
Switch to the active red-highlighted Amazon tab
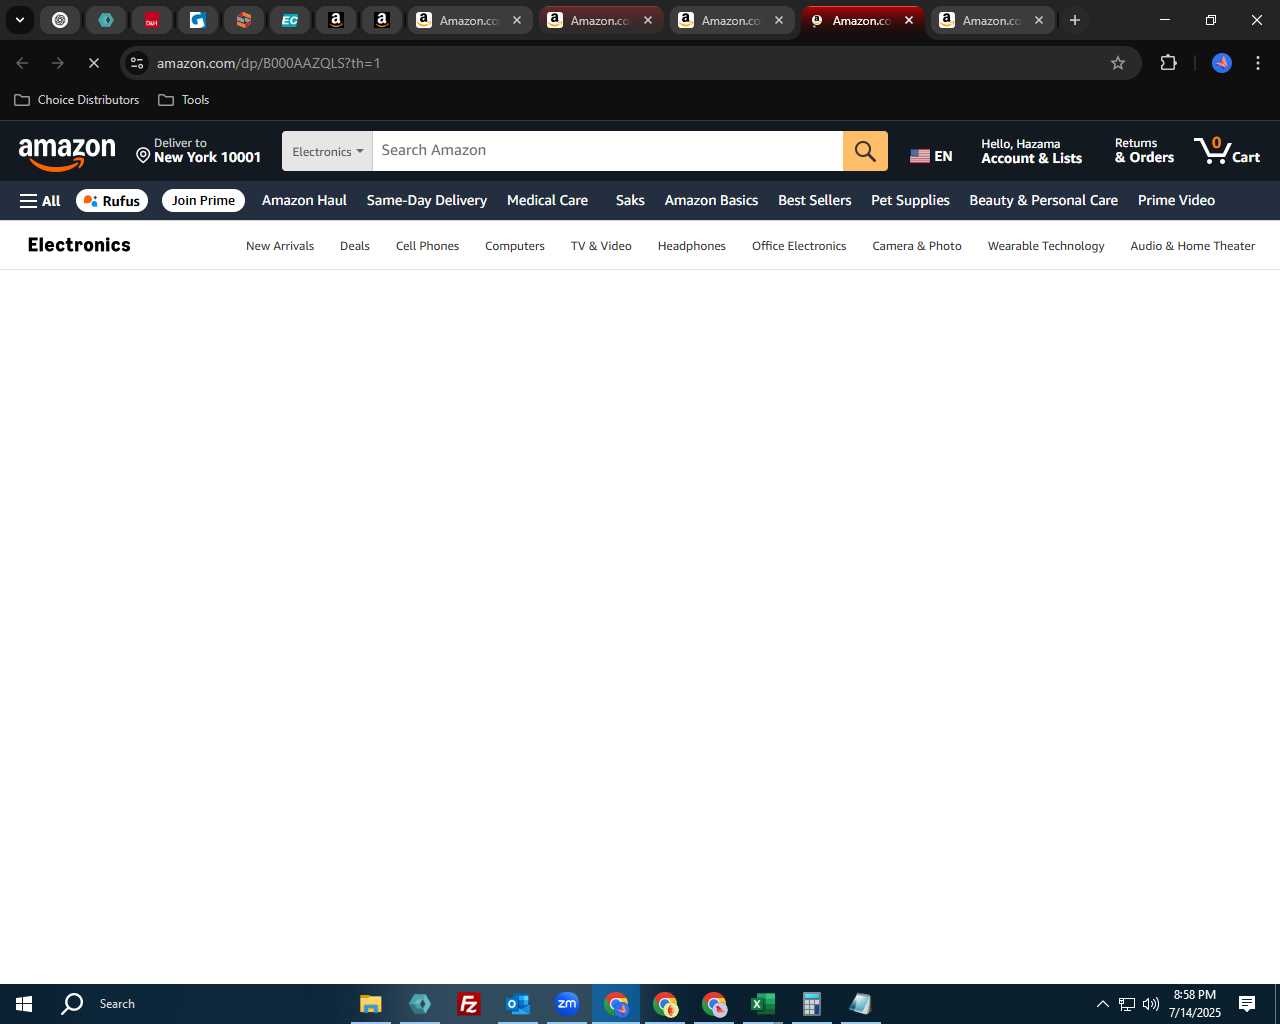[x=862, y=20]
